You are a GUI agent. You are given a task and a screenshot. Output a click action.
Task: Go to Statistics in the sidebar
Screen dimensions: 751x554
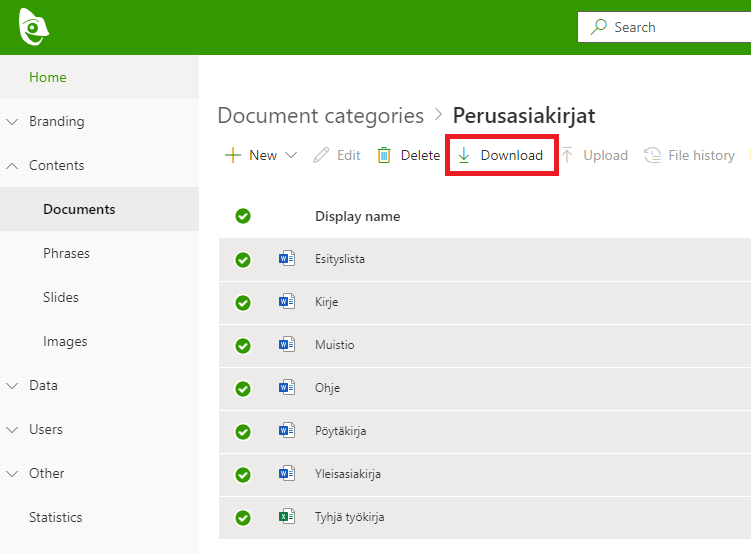55,517
